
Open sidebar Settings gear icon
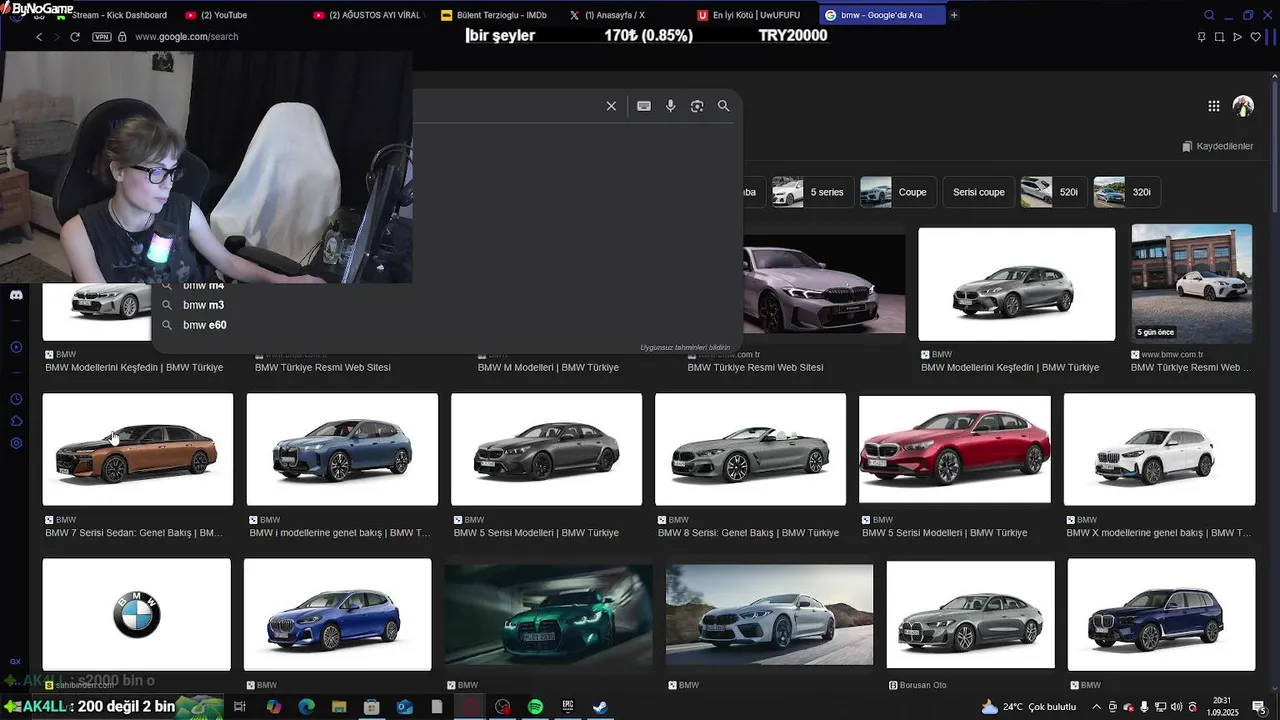point(16,443)
